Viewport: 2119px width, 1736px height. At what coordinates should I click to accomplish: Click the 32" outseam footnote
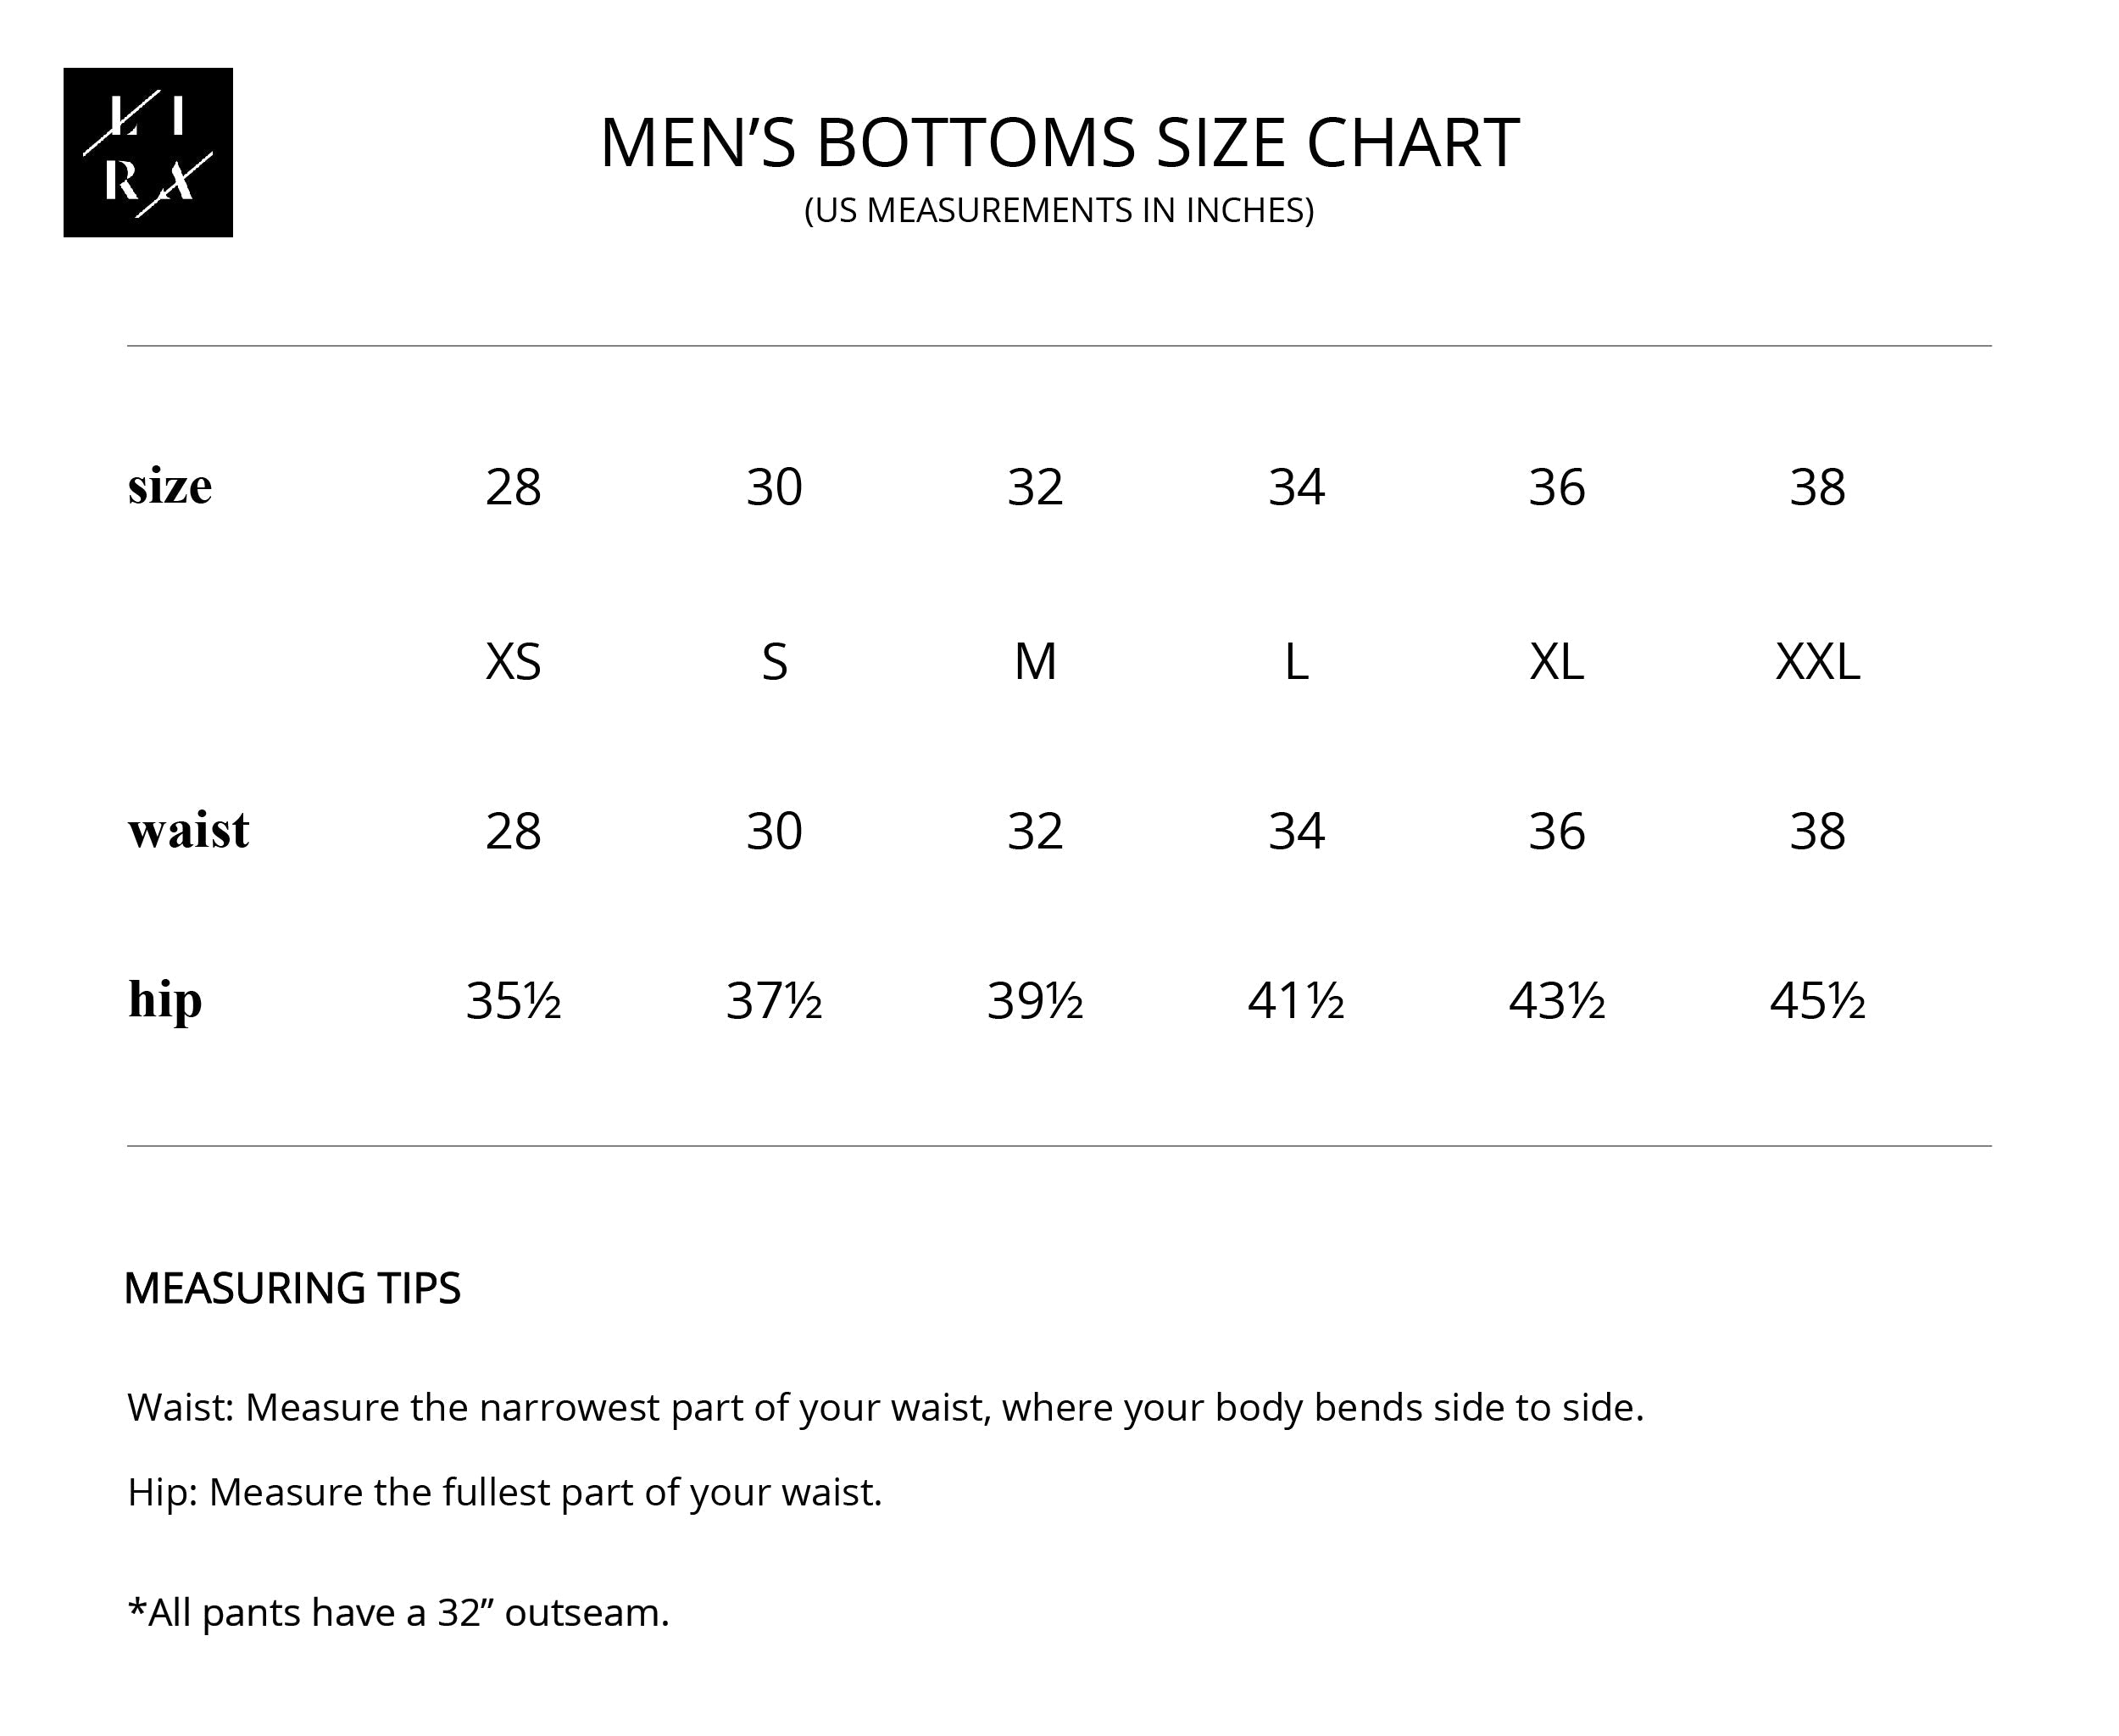coord(398,1612)
